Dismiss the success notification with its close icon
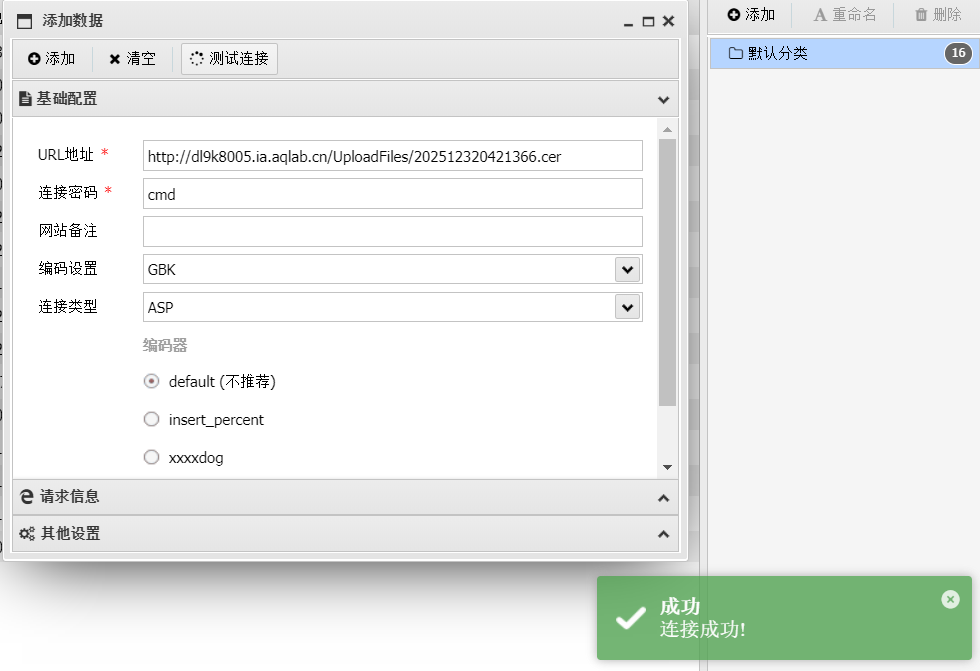The image size is (980, 671). (950, 599)
